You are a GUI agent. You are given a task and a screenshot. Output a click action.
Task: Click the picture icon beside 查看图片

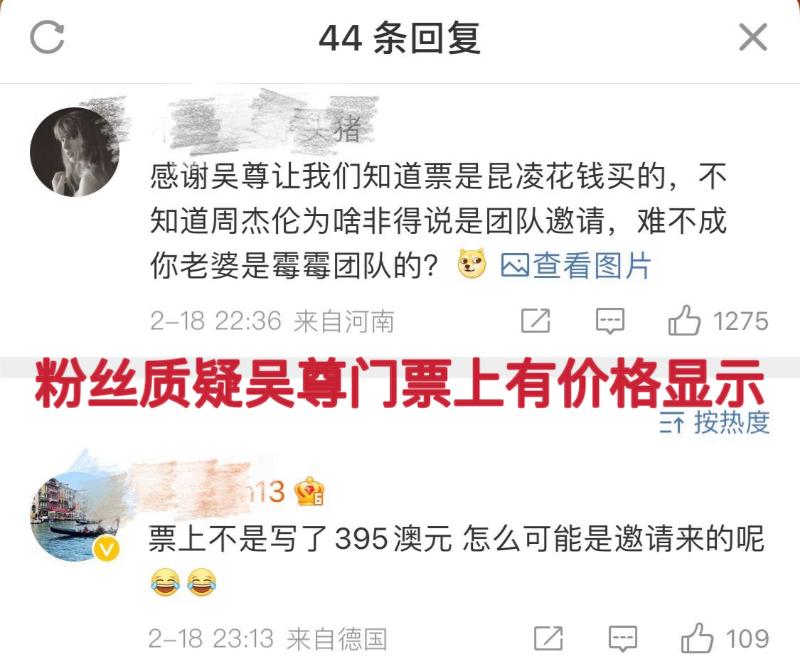[x=515, y=266]
